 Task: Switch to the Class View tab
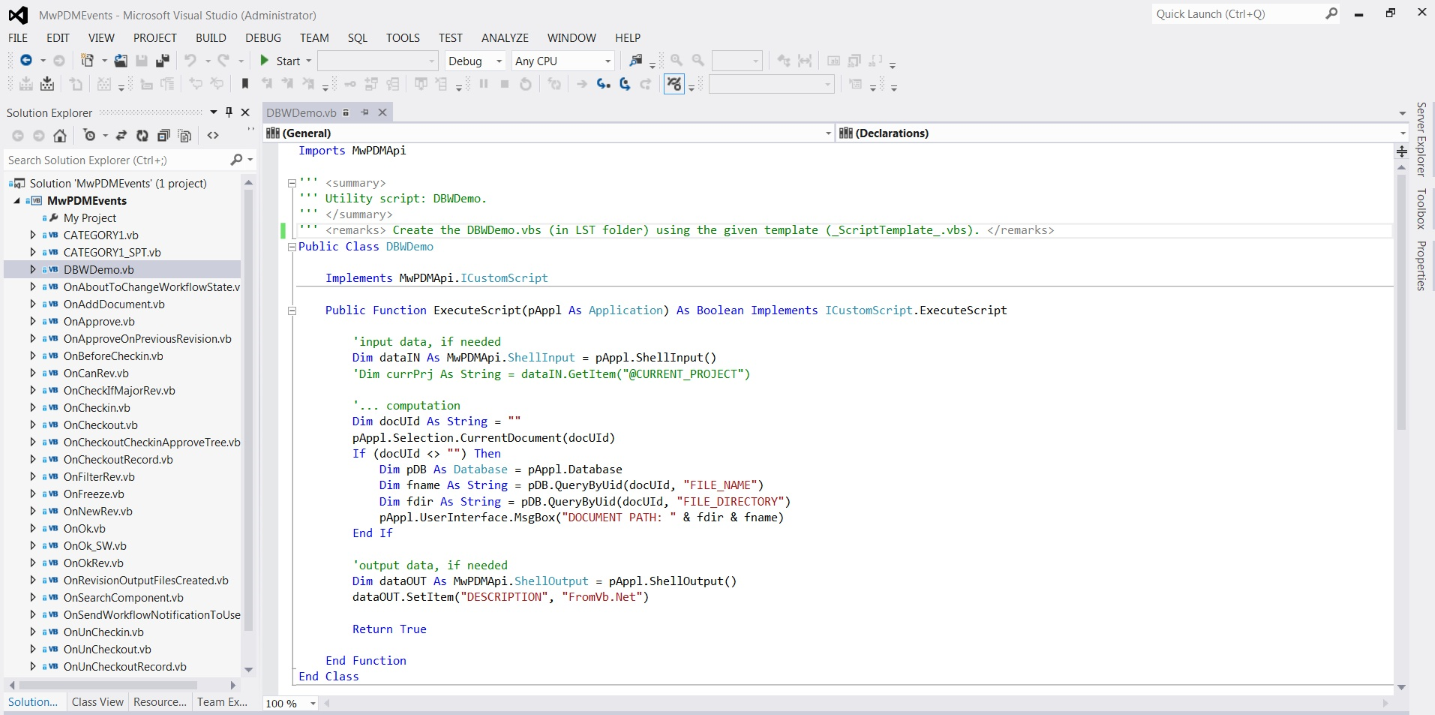pyautogui.click(x=98, y=702)
